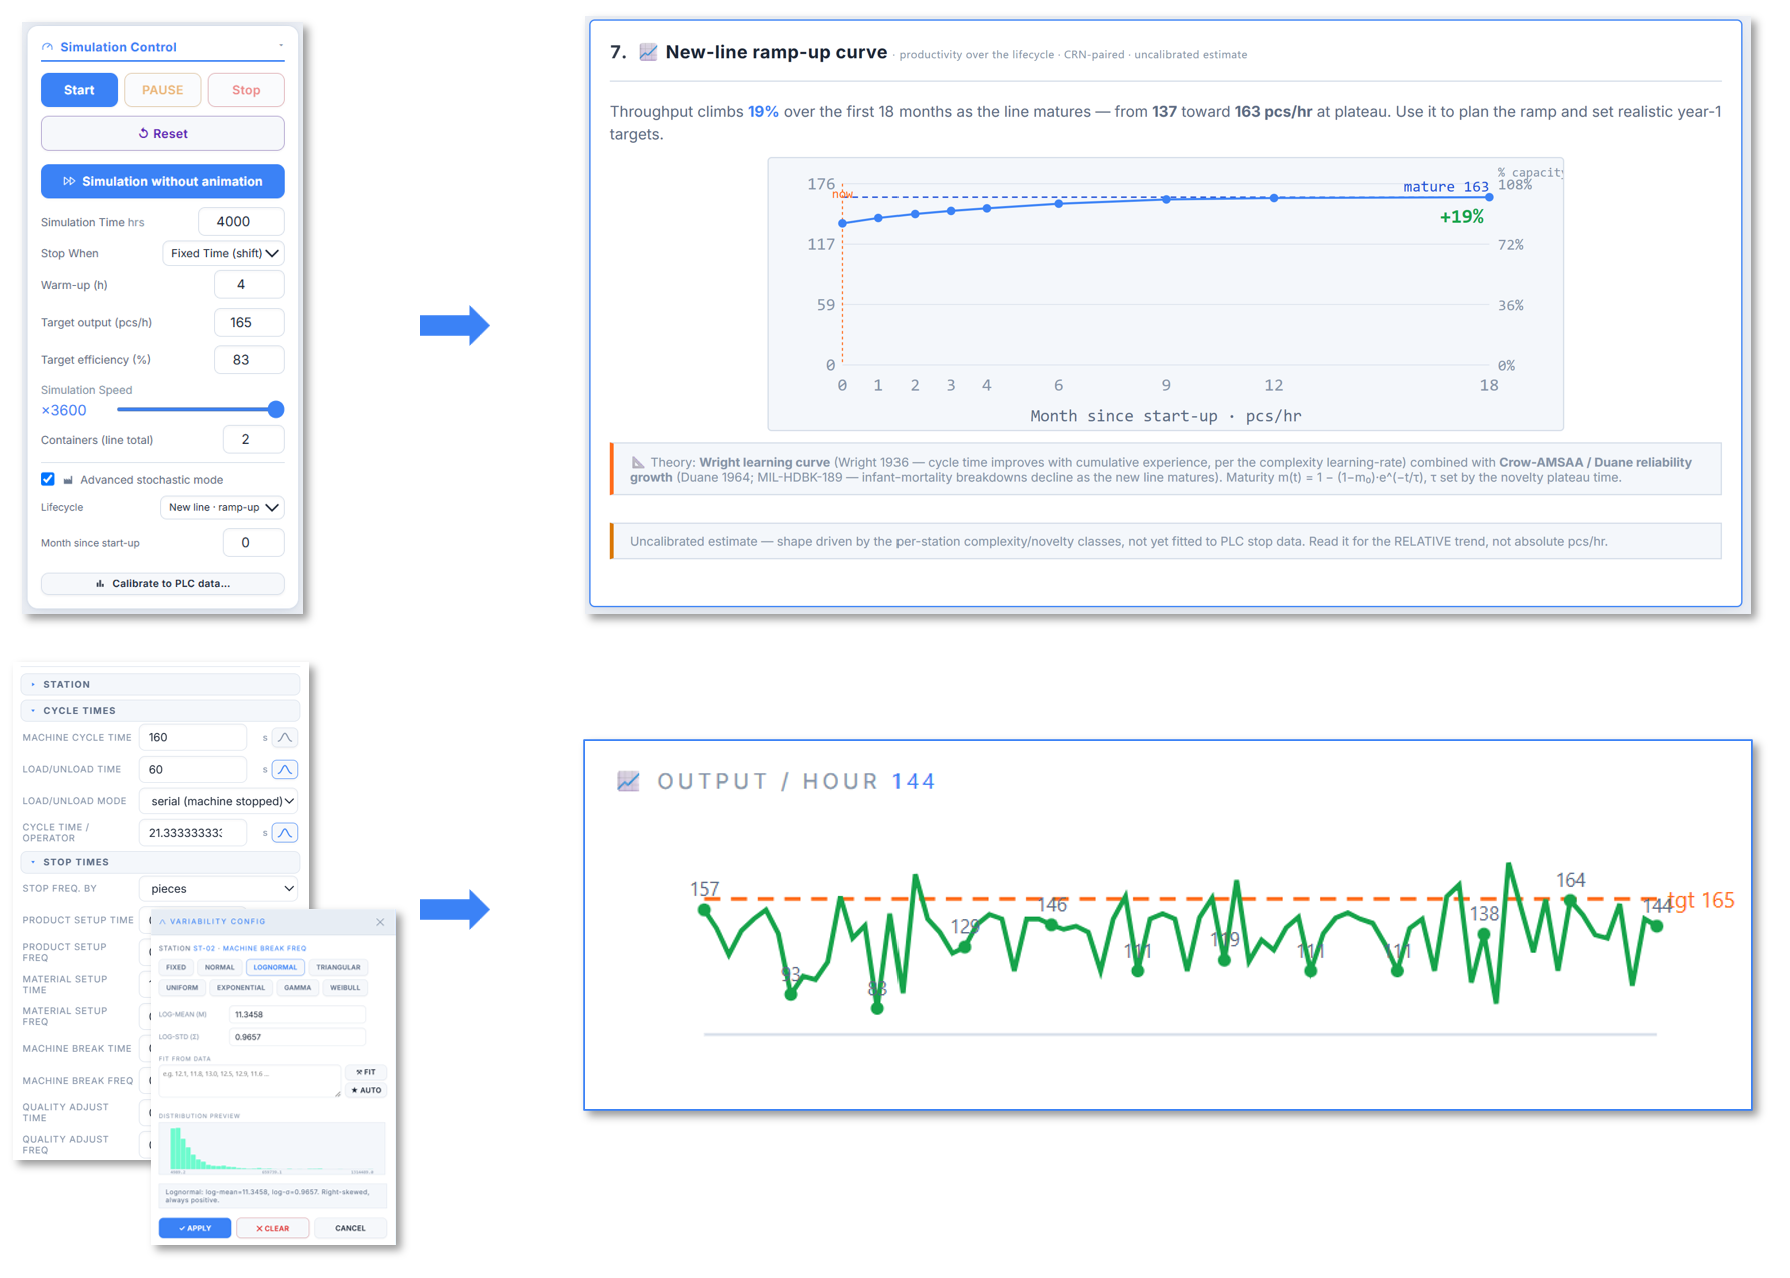Select the LOGNORMAL distribution
The height and width of the screenshot is (1278, 1790).
click(x=275, y=967)
